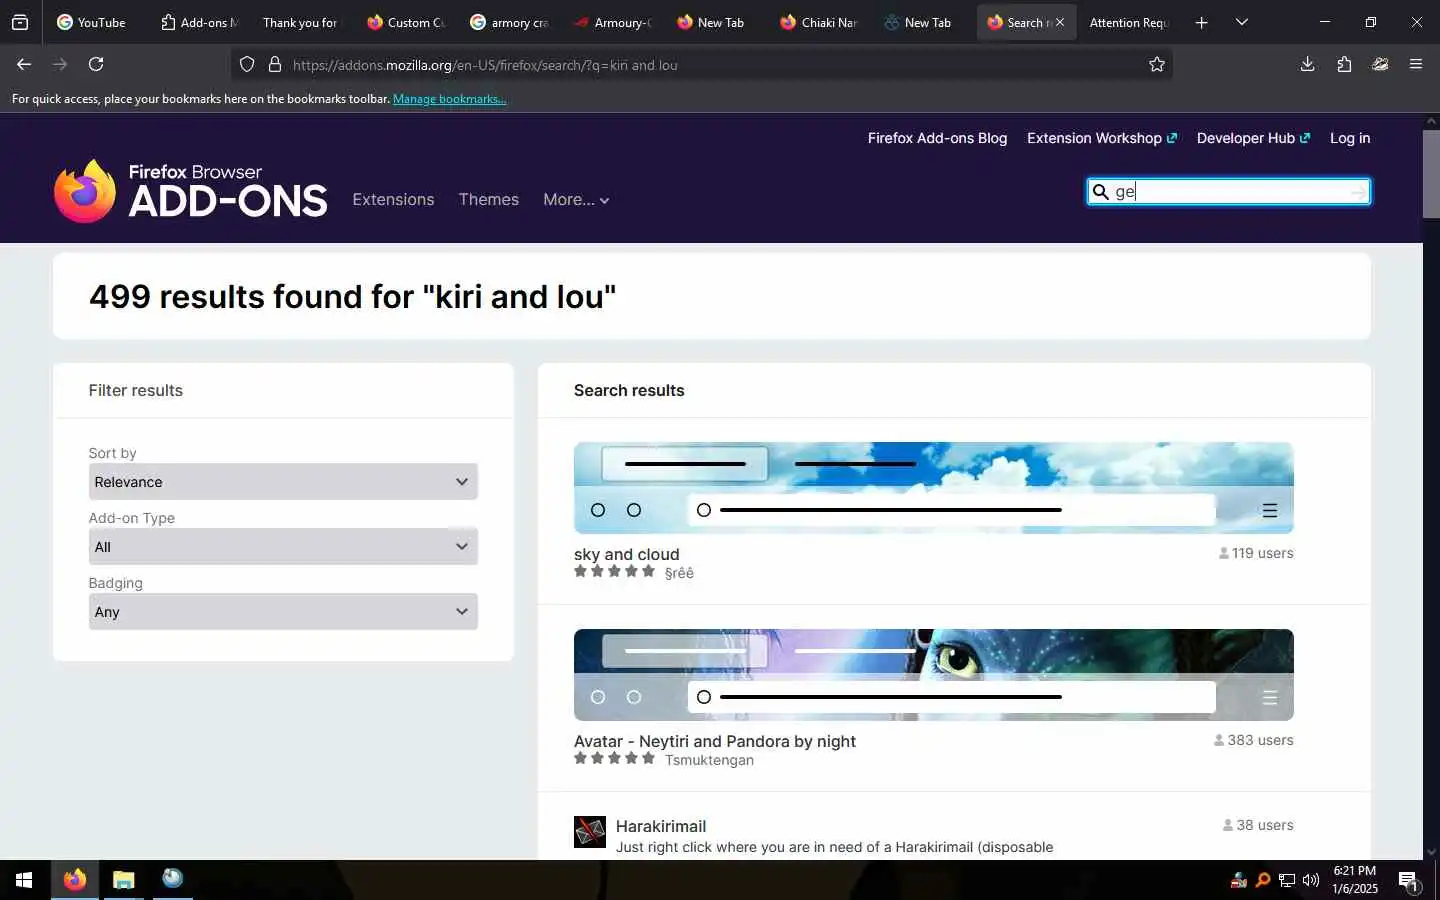Open the Downloads panel
Viewport: 1440px width, 900px height.
1307,64
